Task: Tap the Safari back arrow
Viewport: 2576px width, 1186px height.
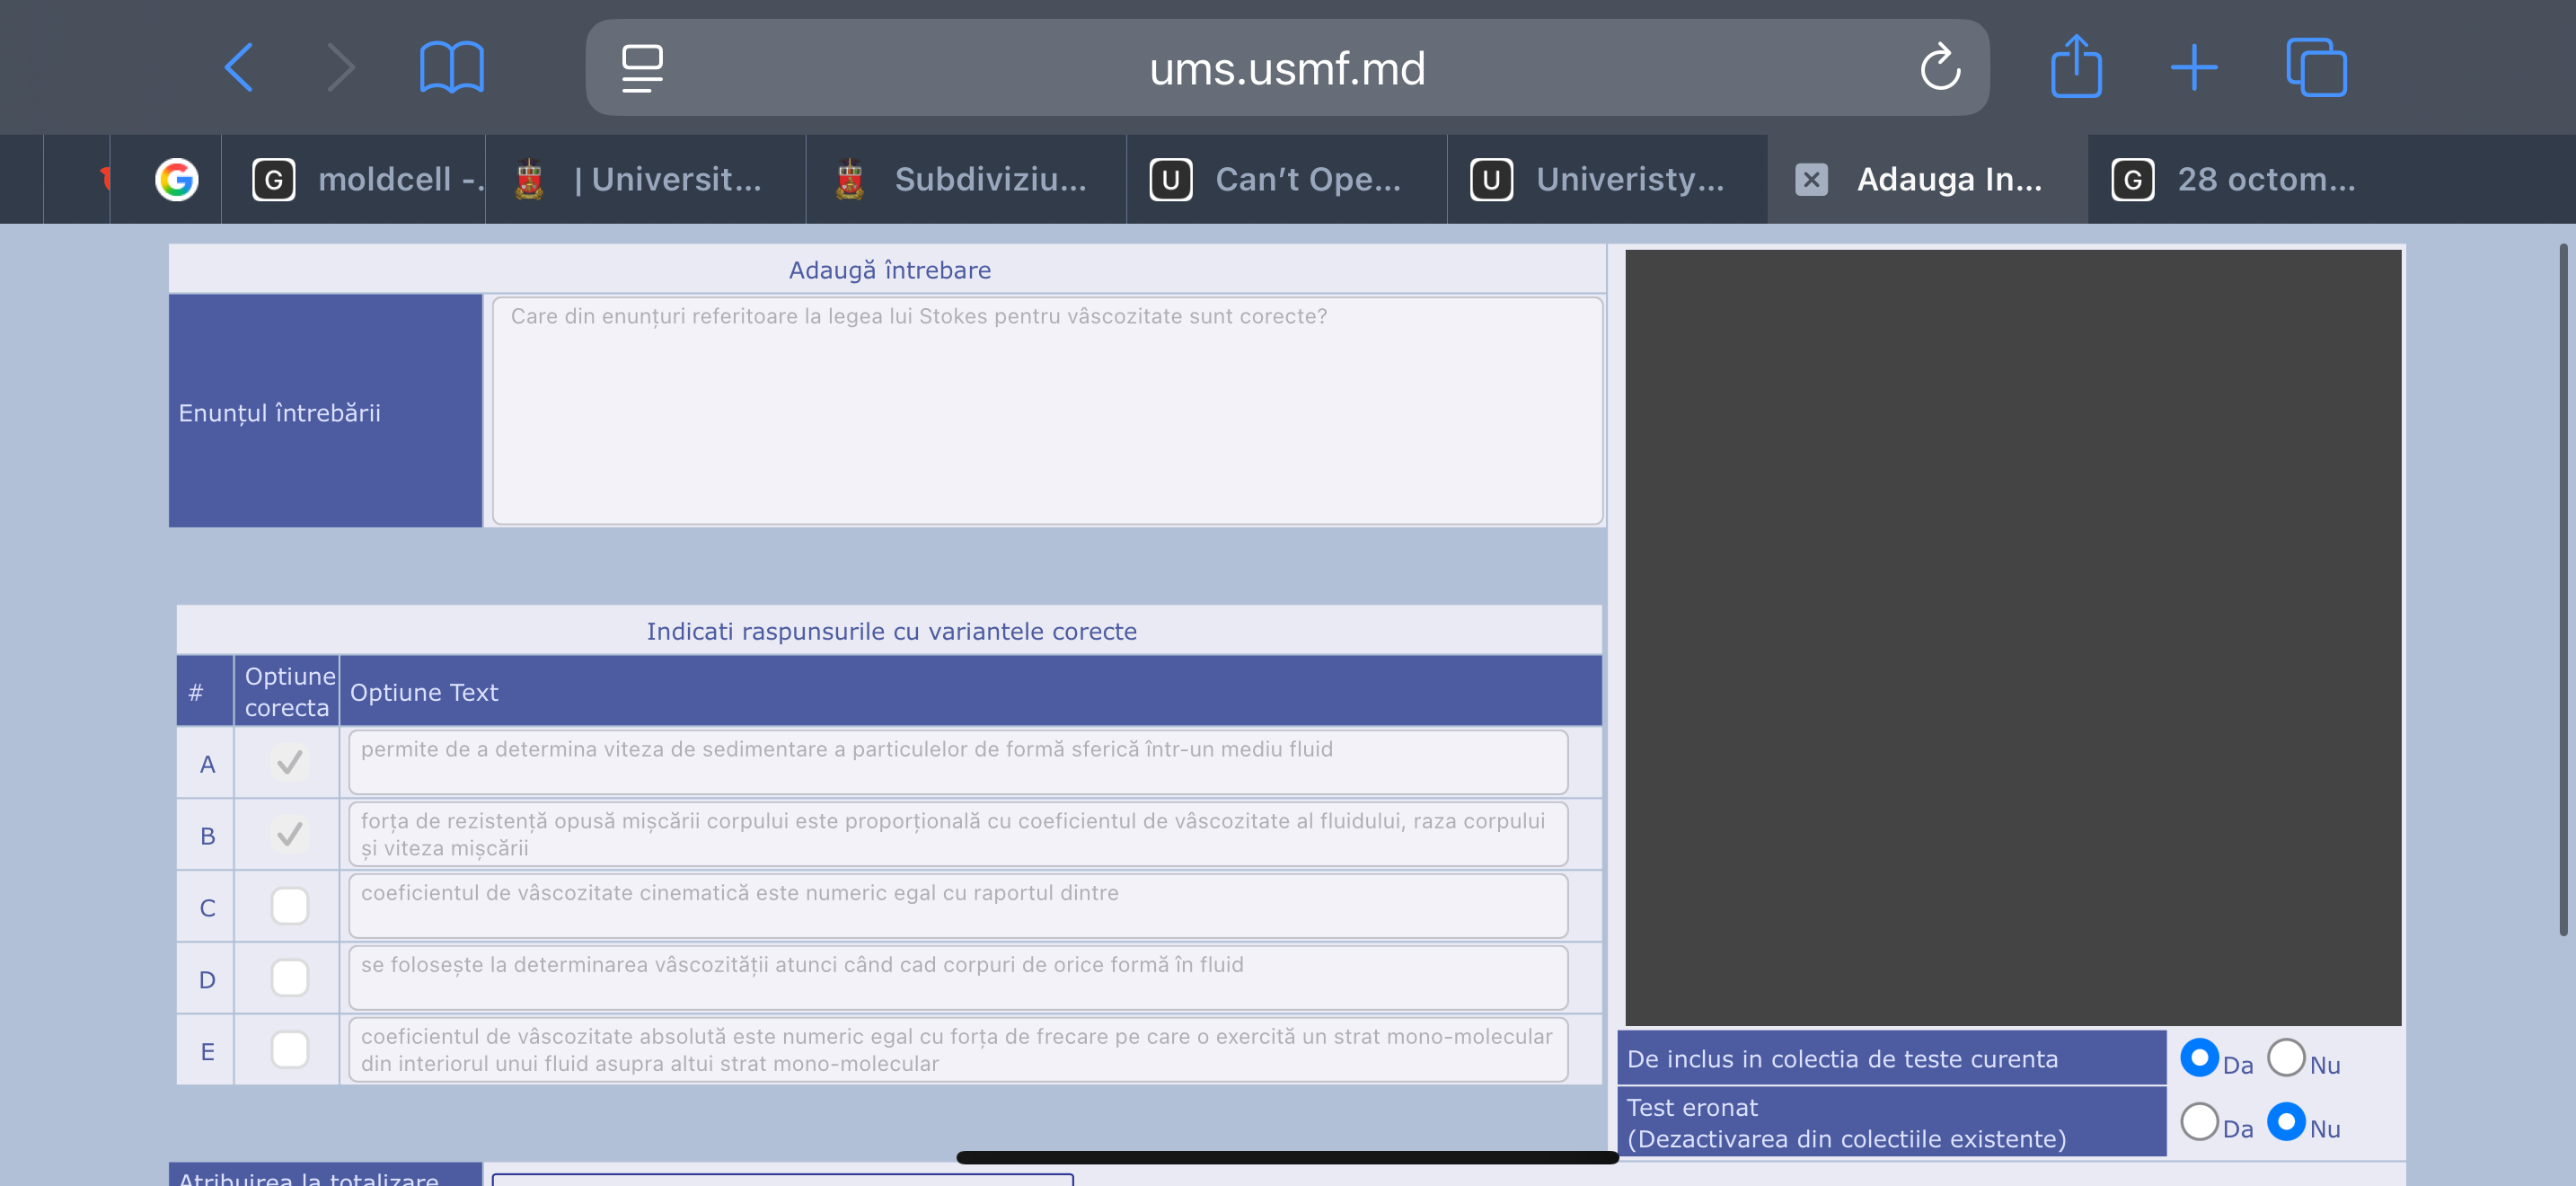Action: point(238,68)
